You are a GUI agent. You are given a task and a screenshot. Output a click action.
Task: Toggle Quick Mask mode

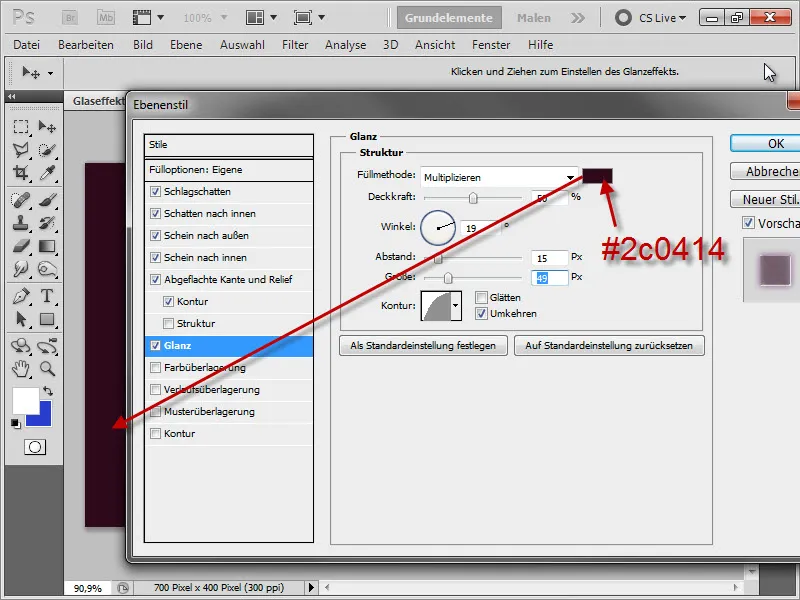pyautogui.click(x=35, y=447)
